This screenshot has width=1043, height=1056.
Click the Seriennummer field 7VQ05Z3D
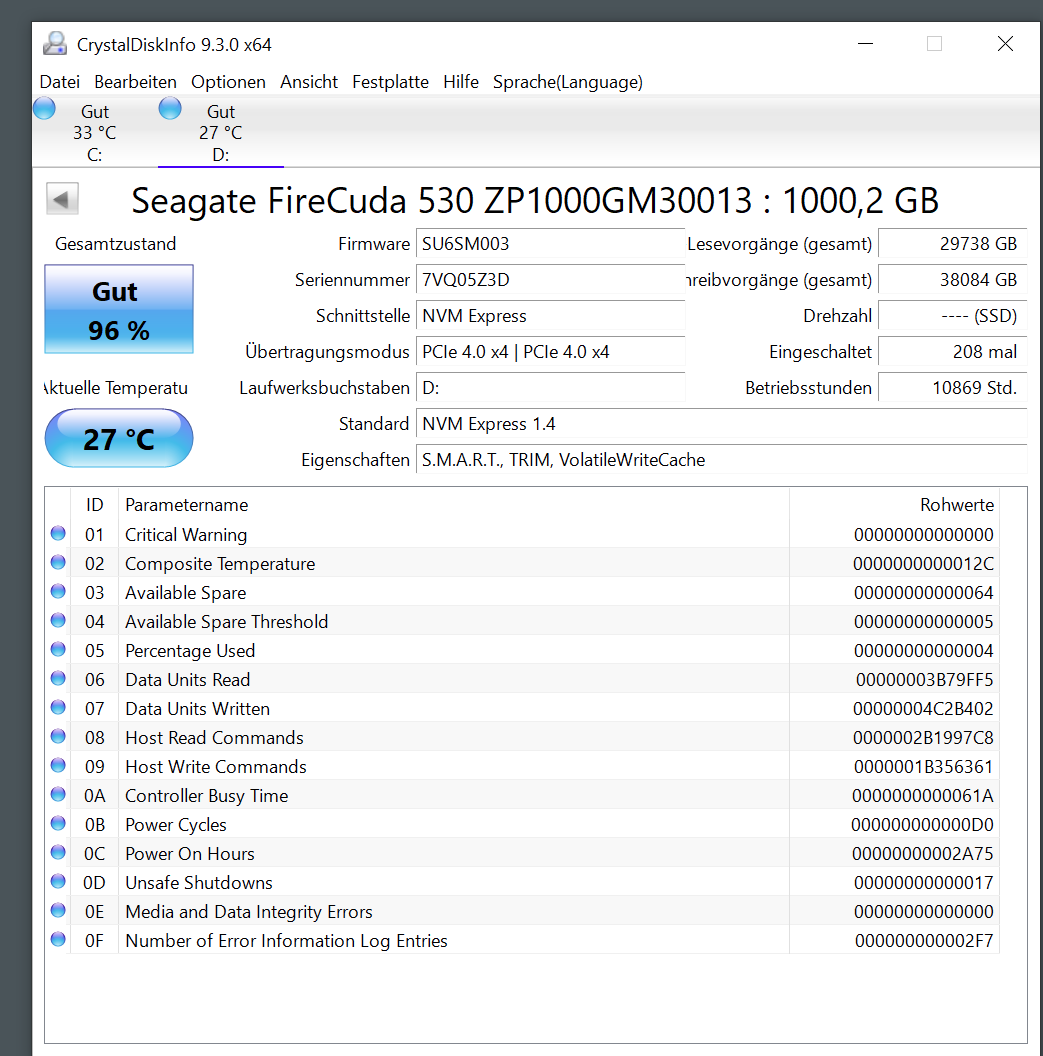coord(550,279)
